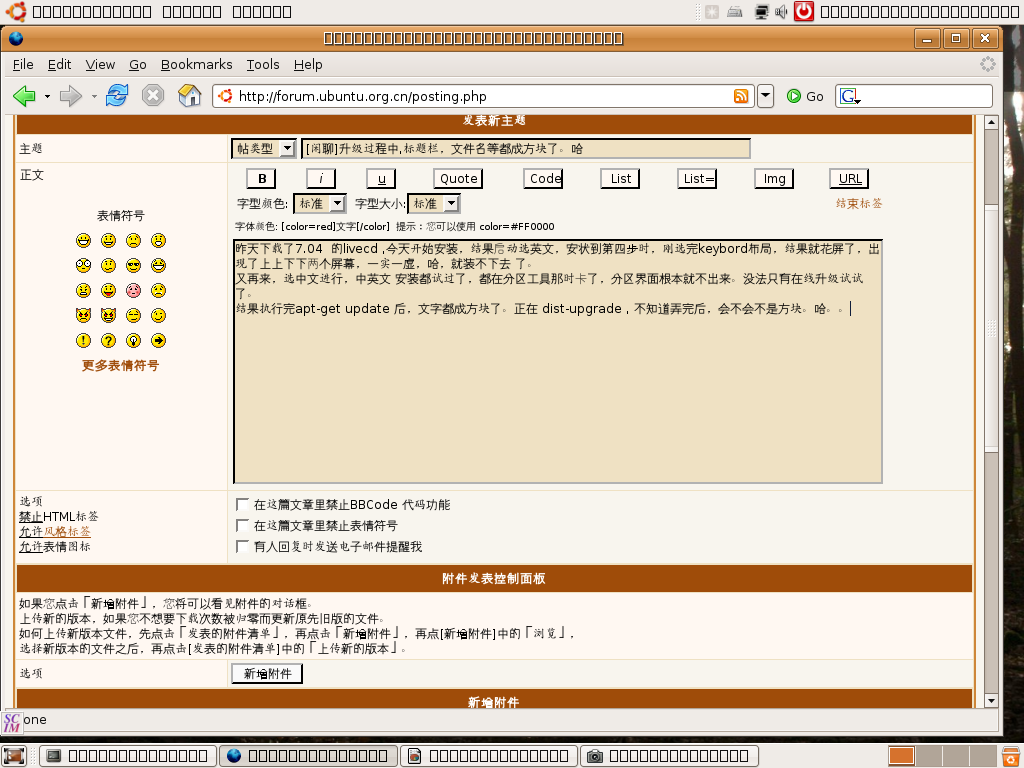Insert the tongue-out red mouth smiley

click(108, 291)
